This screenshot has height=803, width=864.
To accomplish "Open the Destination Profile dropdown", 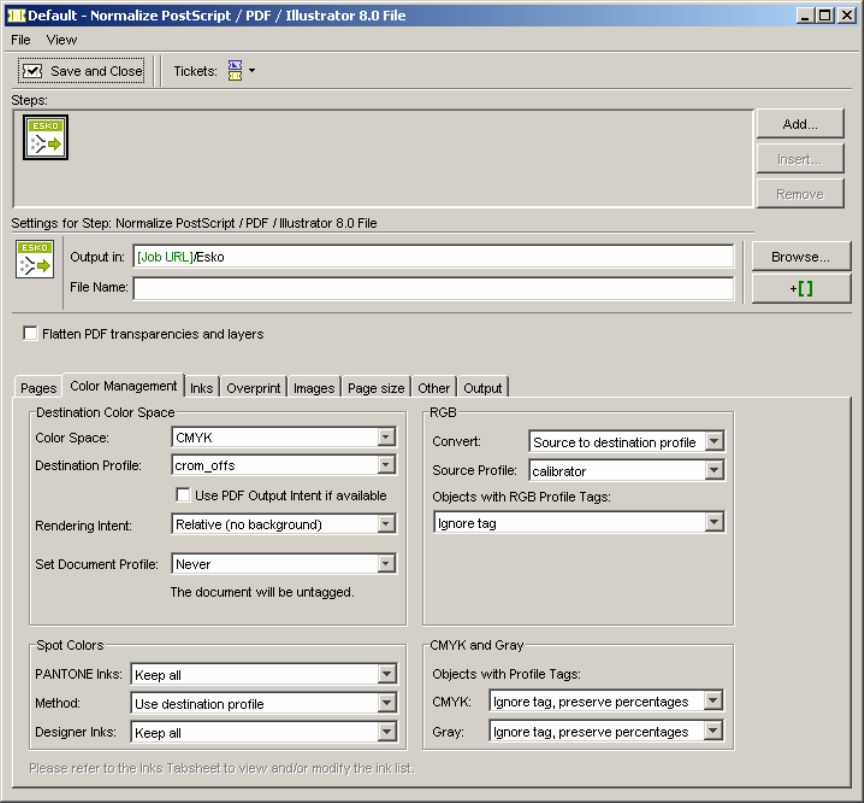I will pyautogui.click(x=386, y=465).
